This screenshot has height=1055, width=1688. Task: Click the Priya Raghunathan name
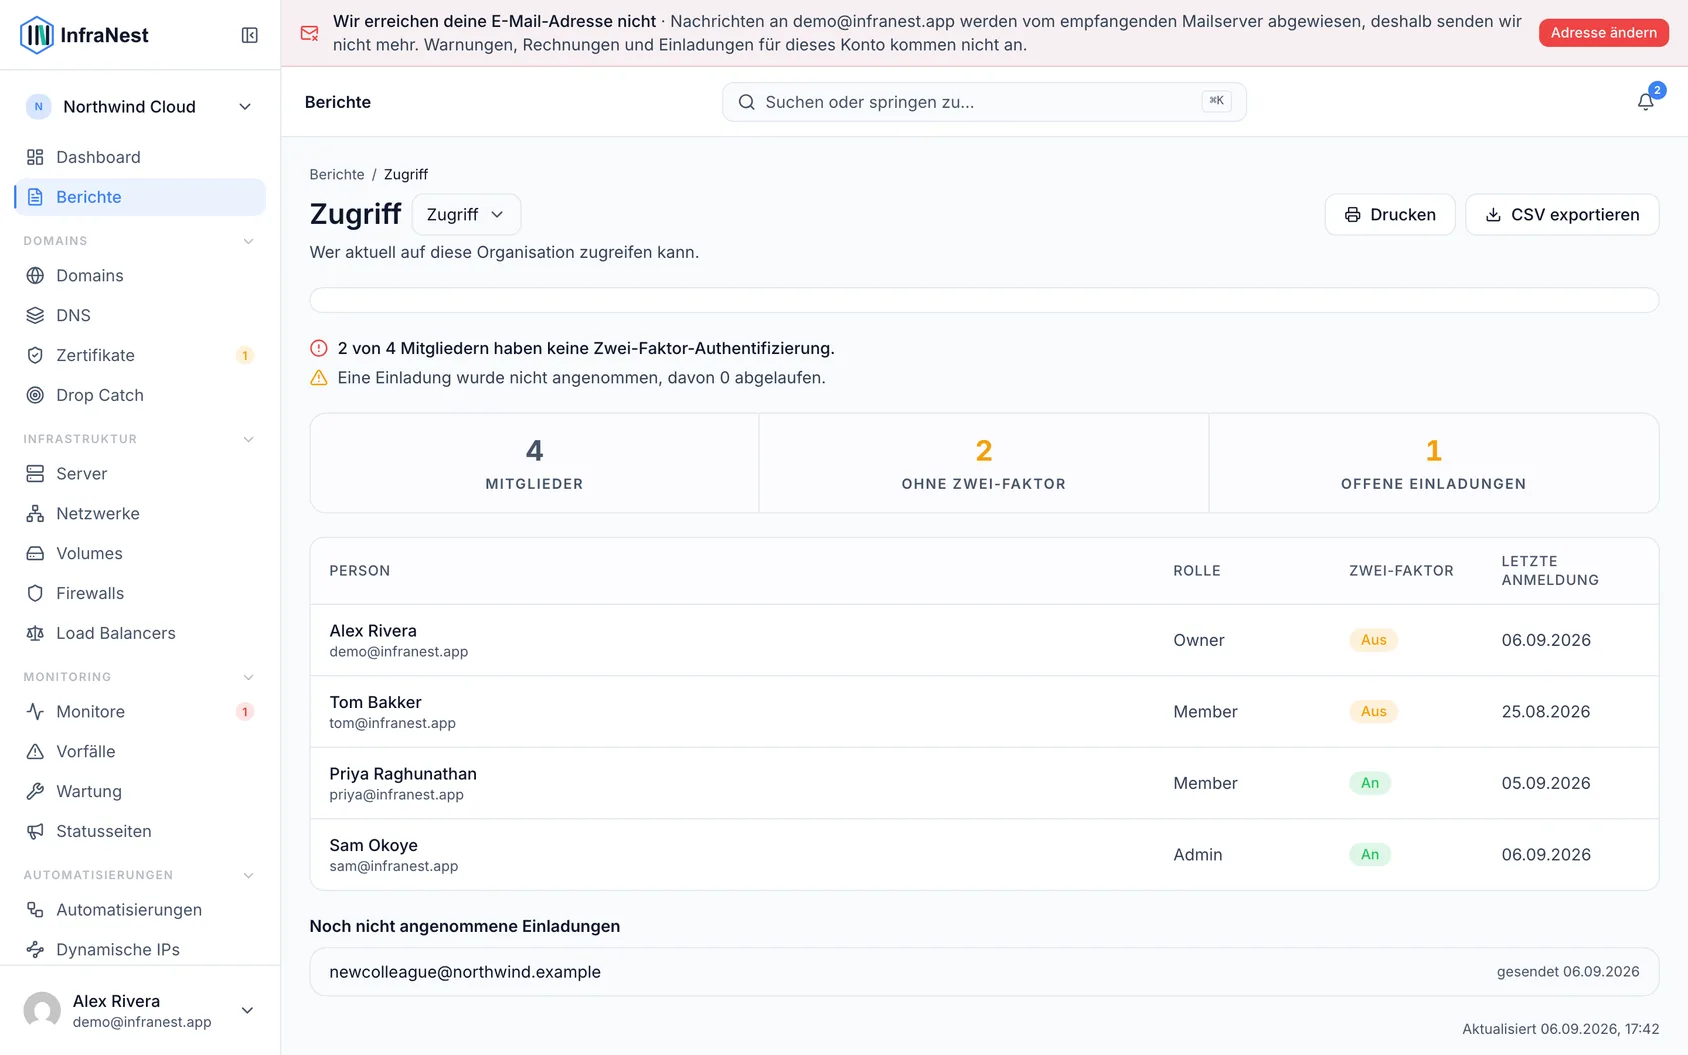click(x=403, y=774)
